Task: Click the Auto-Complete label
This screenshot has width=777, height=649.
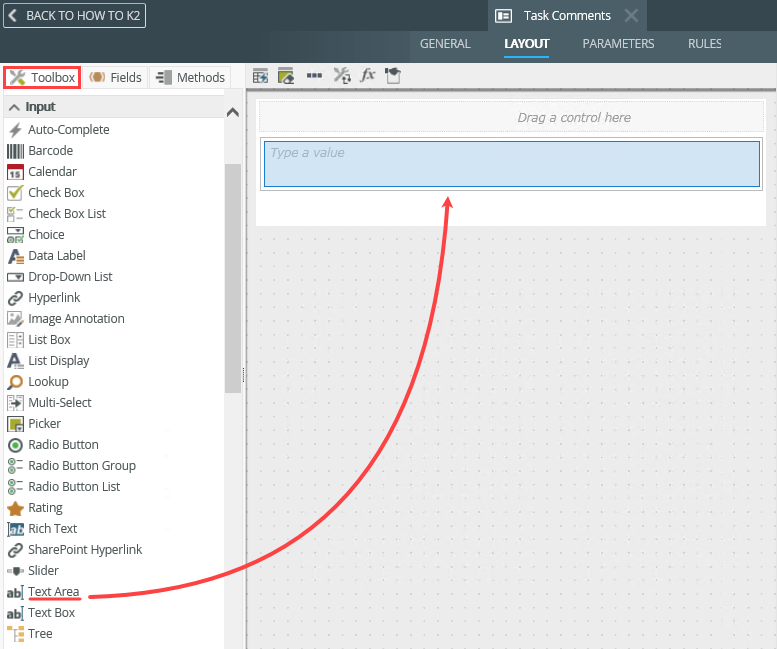Action: [x=69, y=130]
